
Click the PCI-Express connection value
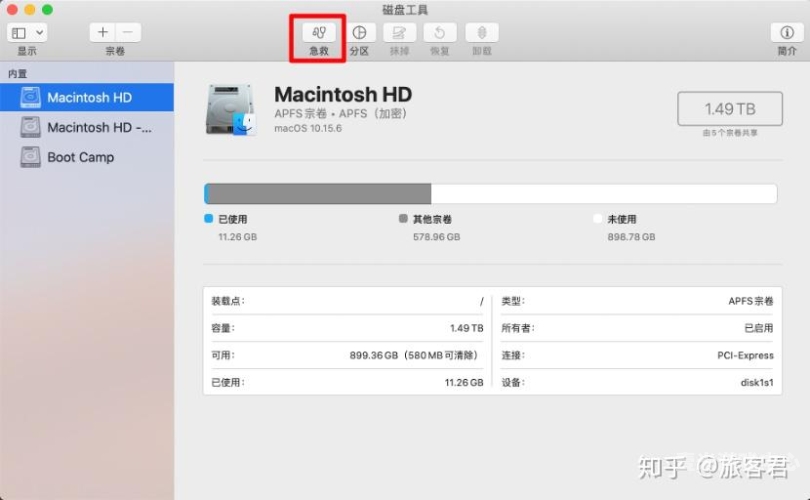[745, 355]
